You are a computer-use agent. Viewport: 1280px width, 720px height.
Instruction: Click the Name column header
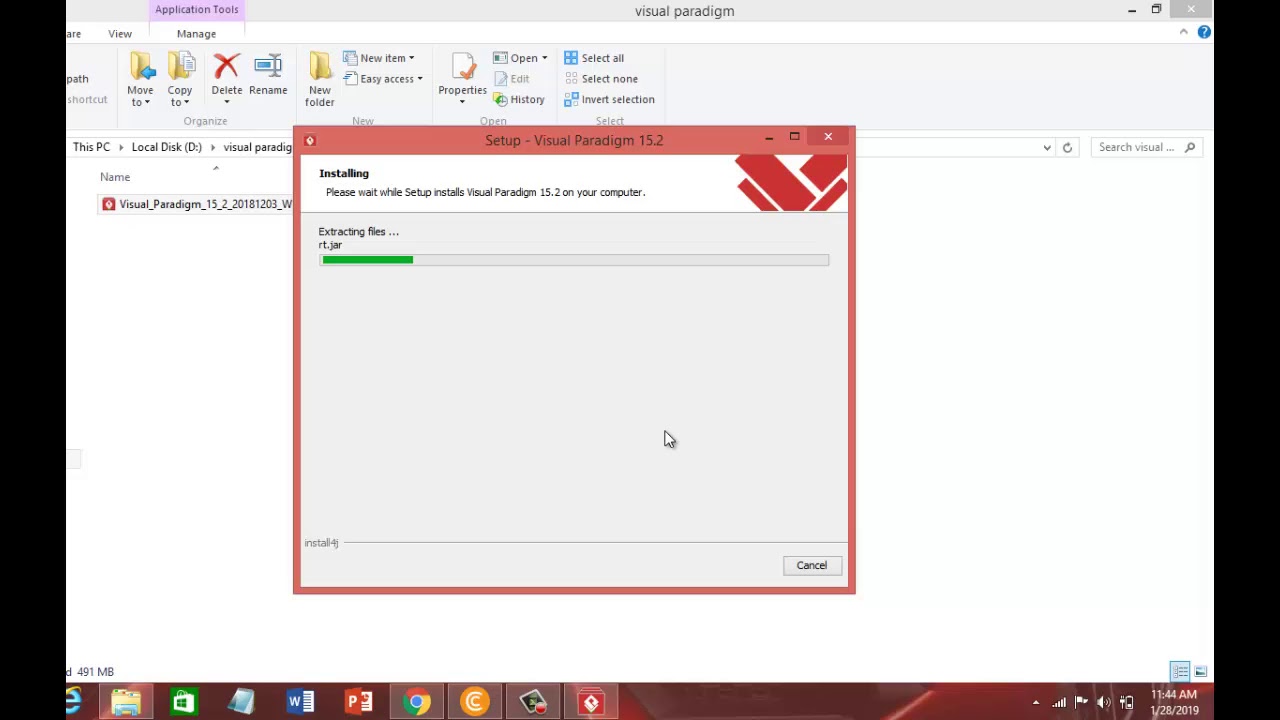click(x=115, y=177)
